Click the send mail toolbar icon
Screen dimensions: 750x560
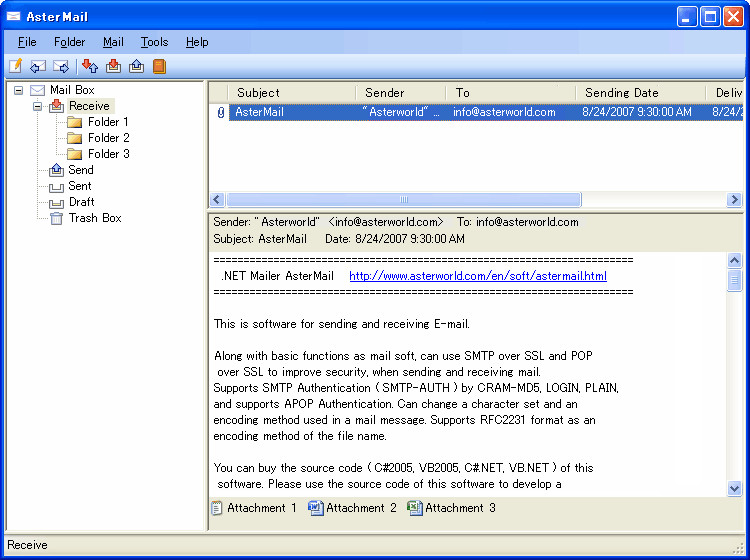[136, 66]
